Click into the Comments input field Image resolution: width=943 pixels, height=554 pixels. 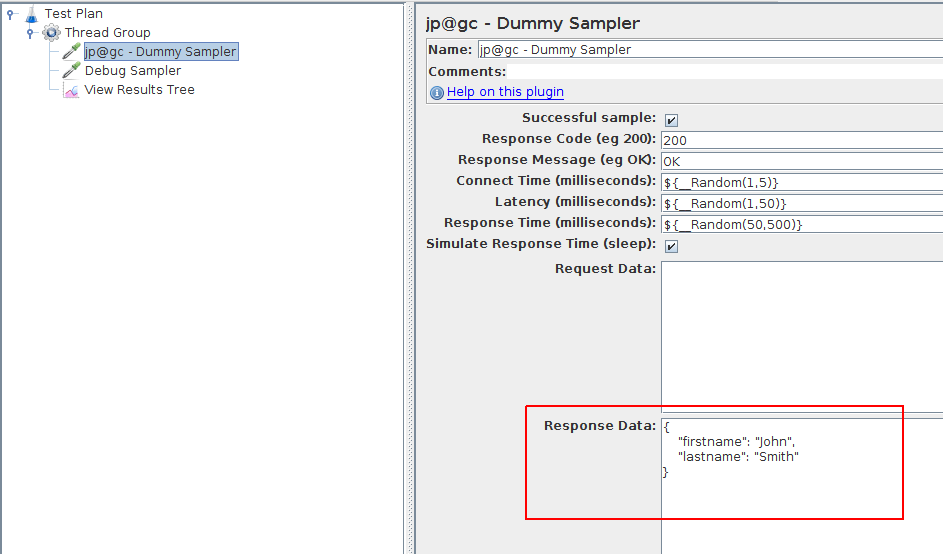725,72
